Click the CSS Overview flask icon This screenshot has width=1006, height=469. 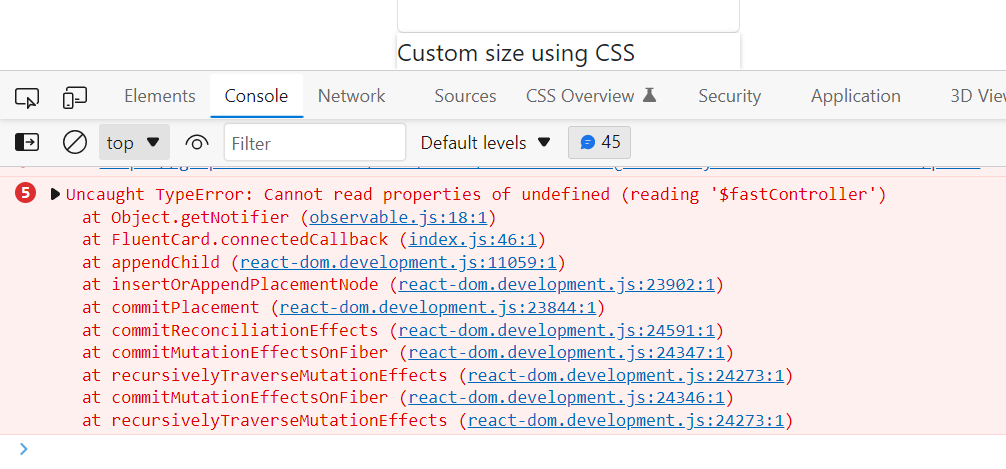click(x=649, y=96)
